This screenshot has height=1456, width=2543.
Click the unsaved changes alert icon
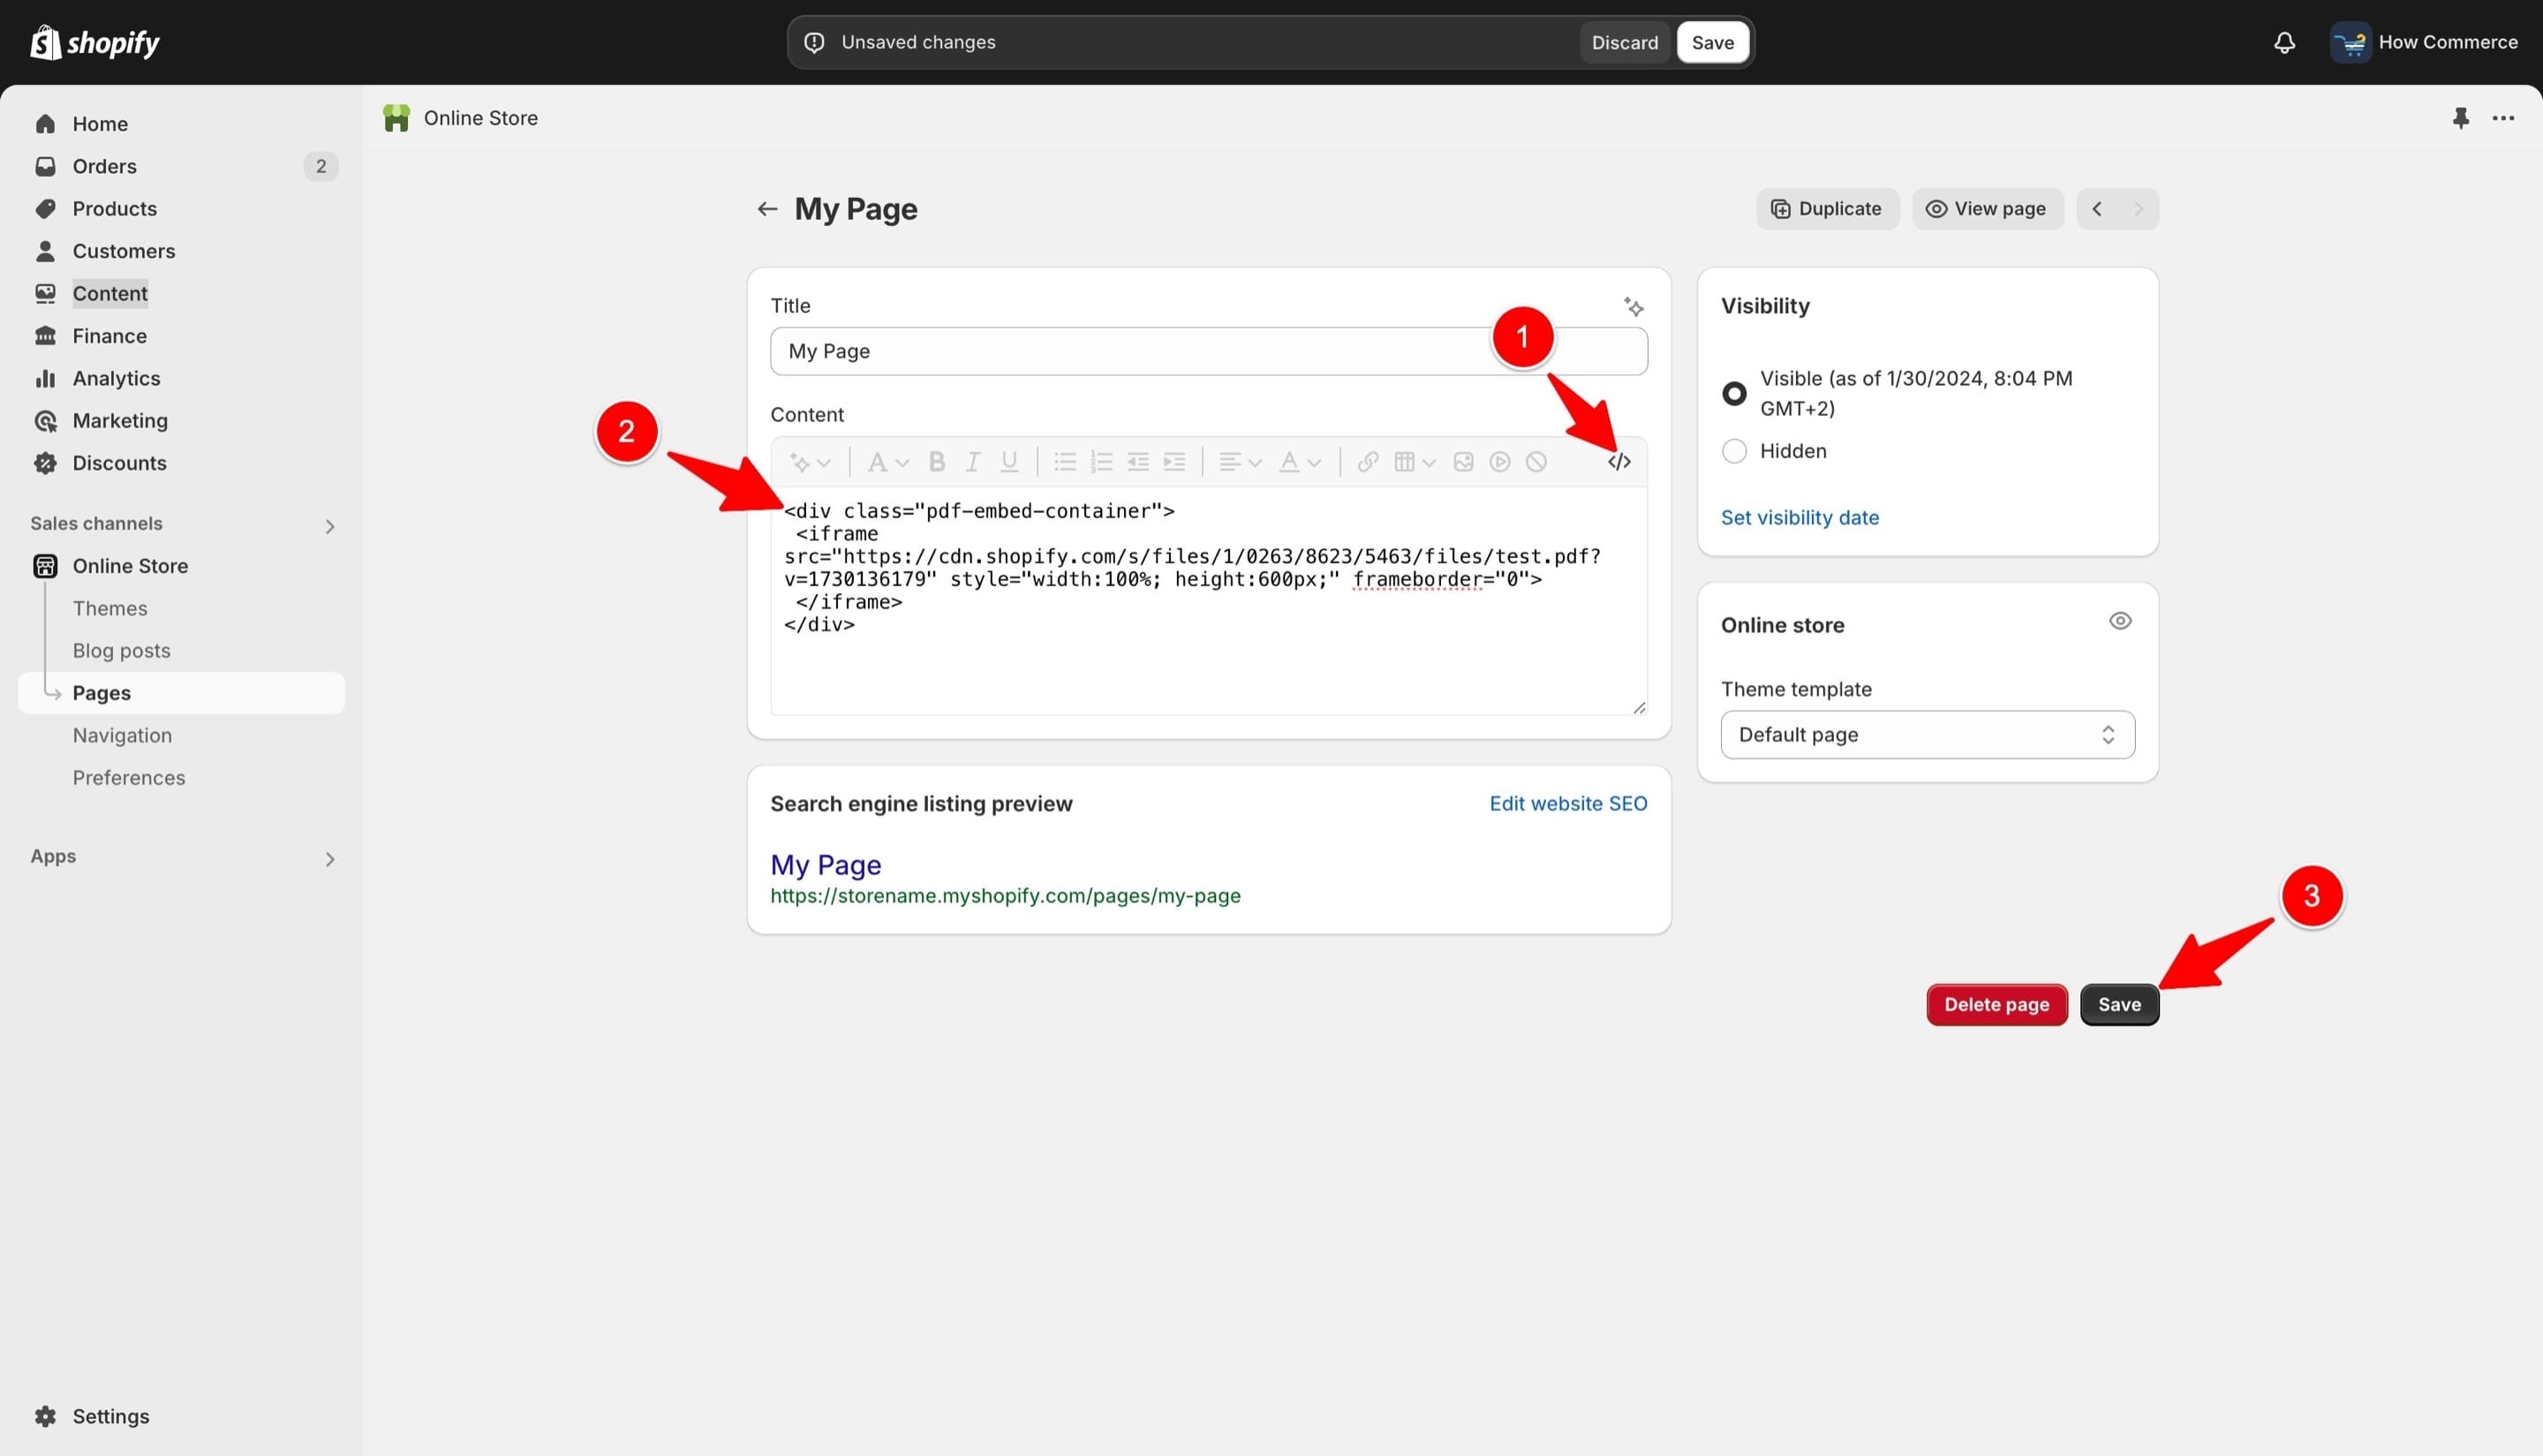[814, 42]
